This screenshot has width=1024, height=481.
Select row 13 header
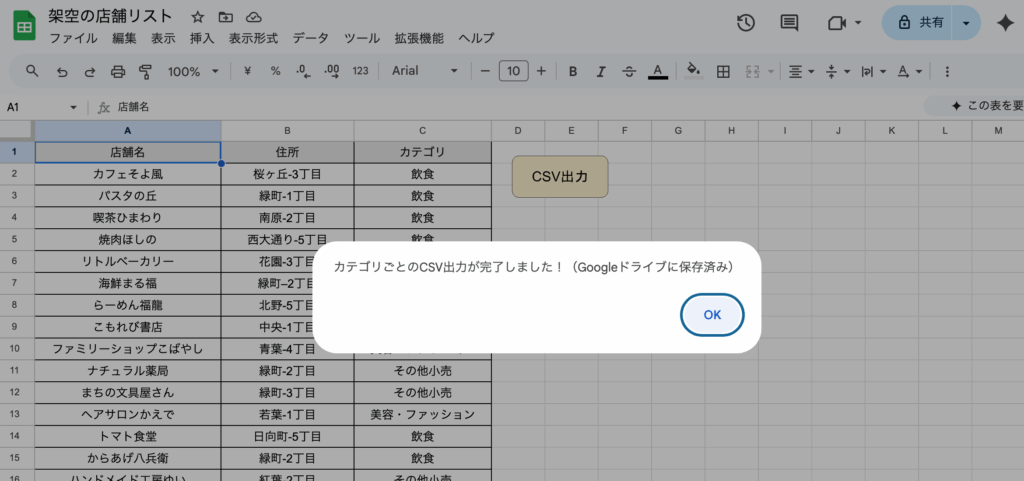pos(14,414)
